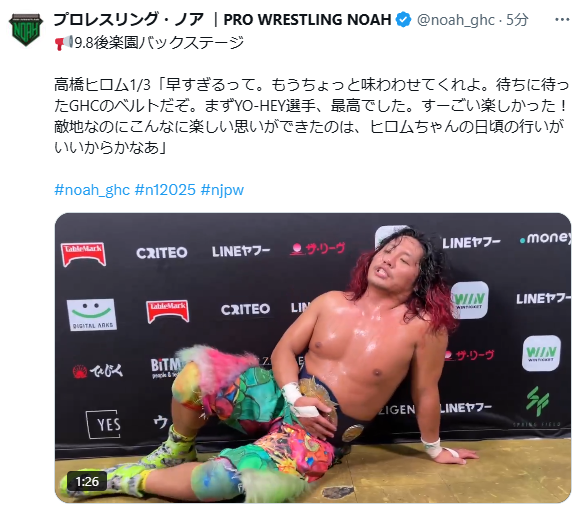
Task: Follow the #n12025 hashtag
Action: tap(165, 190)
